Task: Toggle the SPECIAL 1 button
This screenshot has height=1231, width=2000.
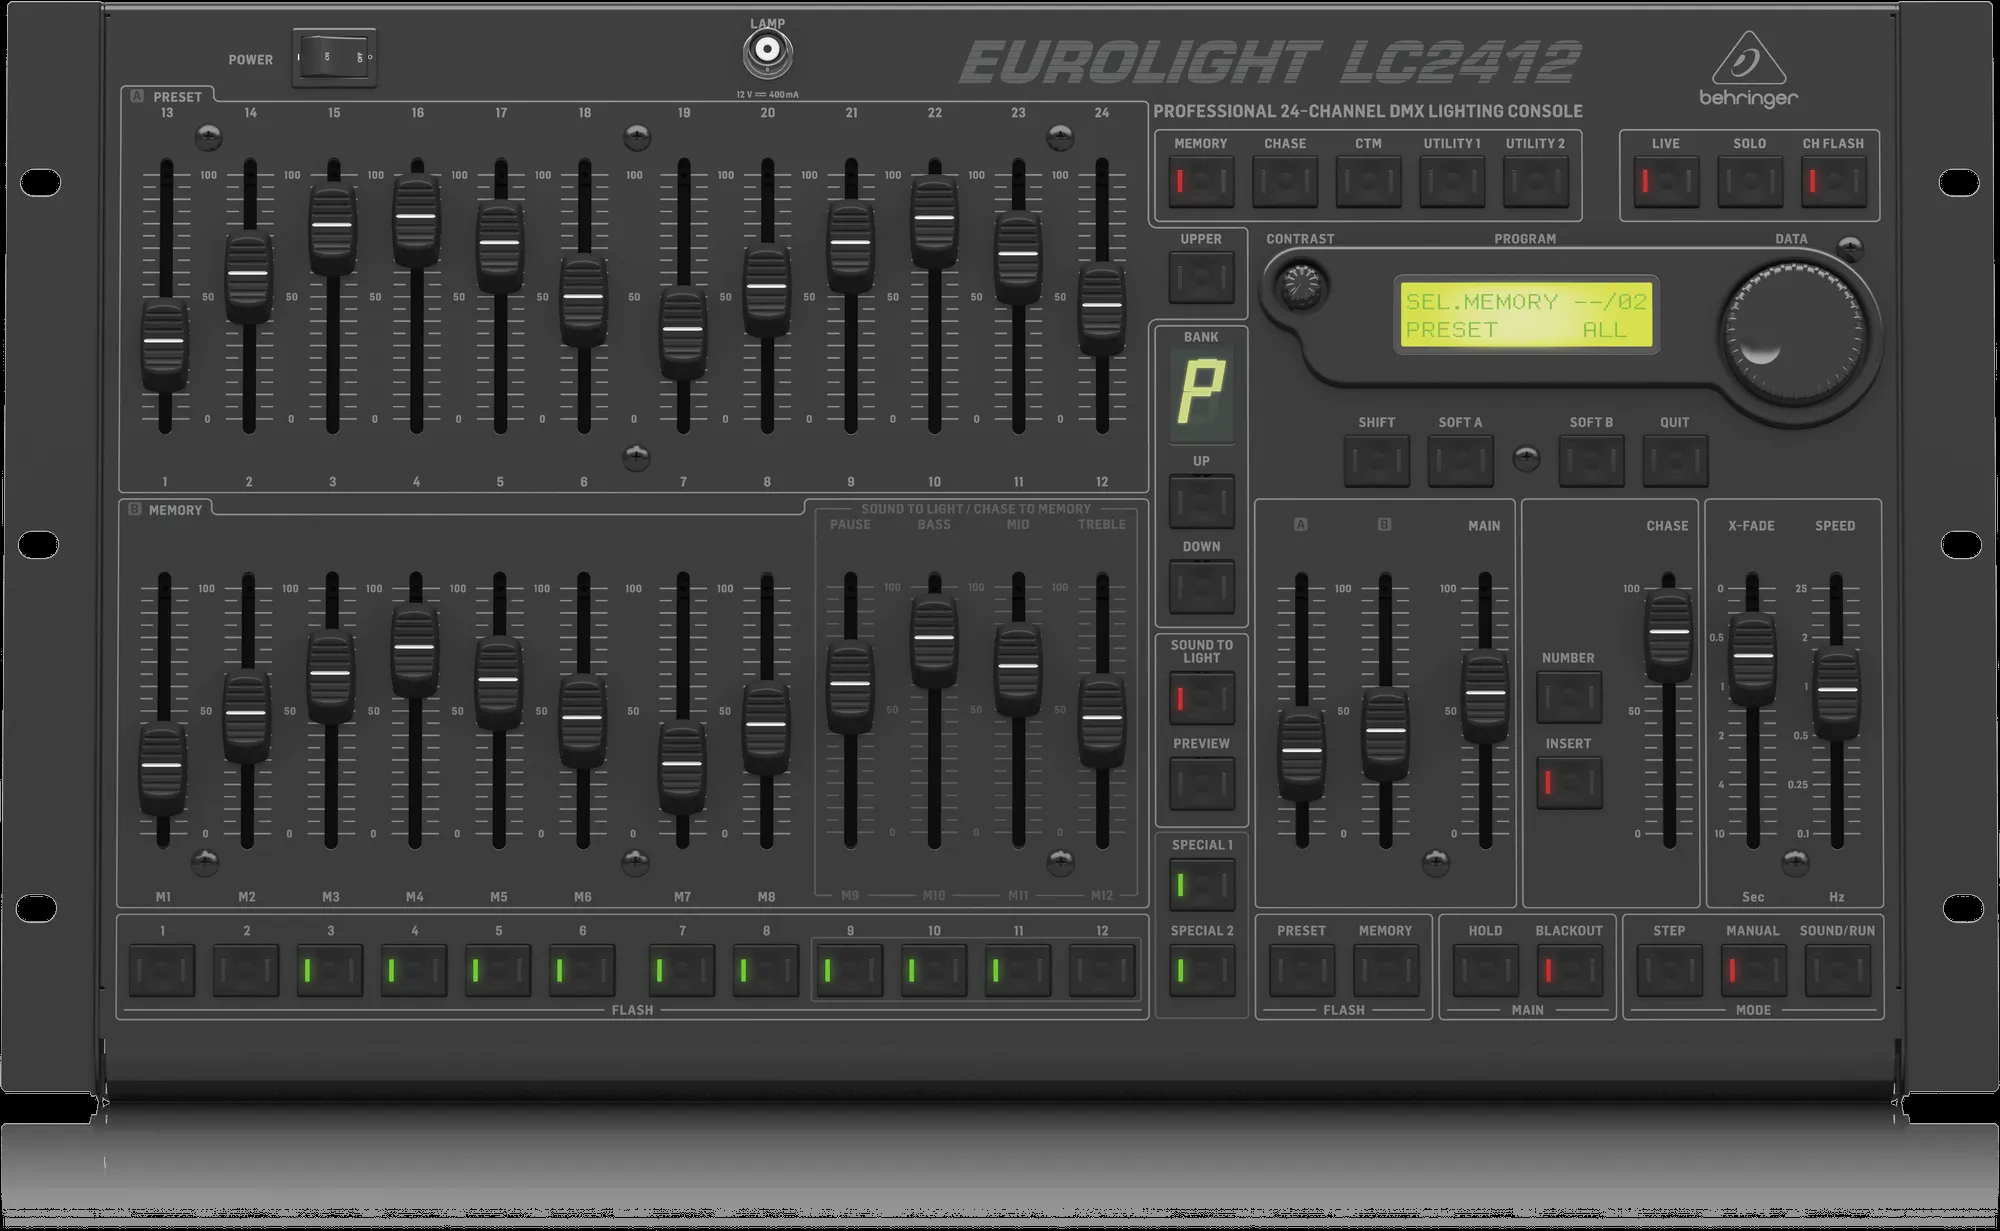Action: tap(1201, 884)
